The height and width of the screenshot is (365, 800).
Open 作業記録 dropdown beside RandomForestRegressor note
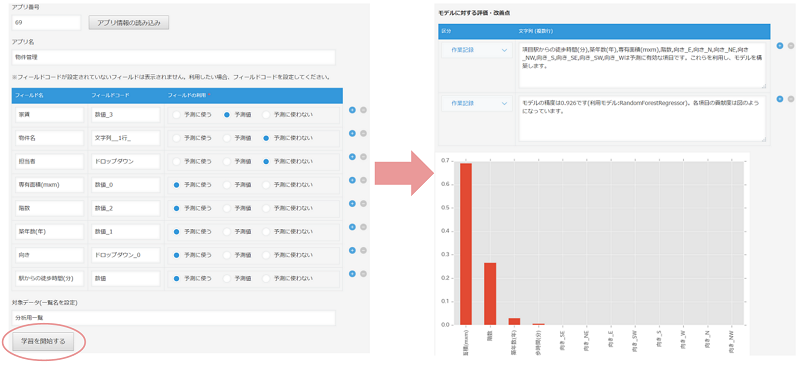point(477,103)
